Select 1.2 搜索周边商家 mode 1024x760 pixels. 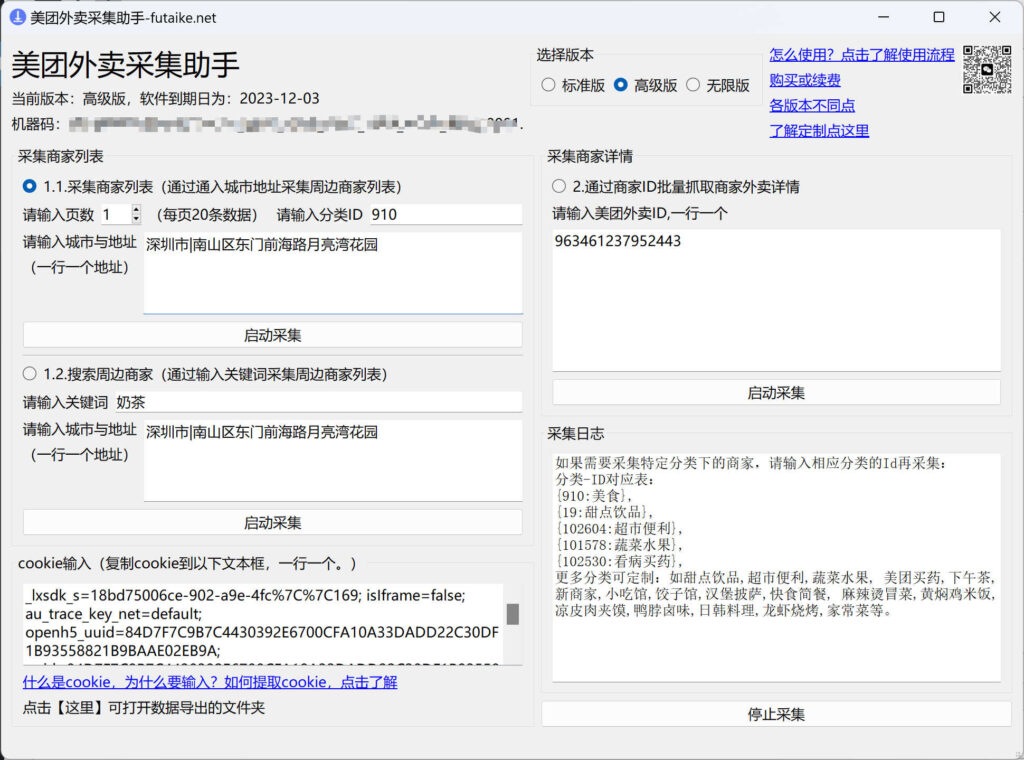pyautogui.click(x=205, y=374)
